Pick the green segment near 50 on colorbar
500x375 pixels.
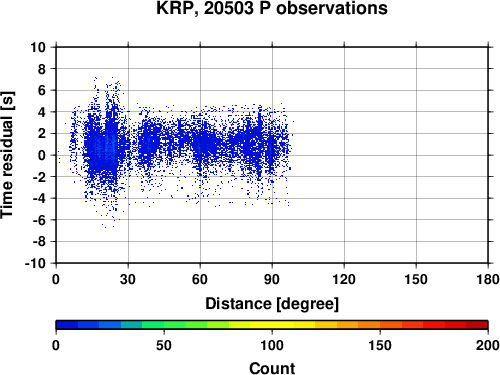(x=164, y=325)
